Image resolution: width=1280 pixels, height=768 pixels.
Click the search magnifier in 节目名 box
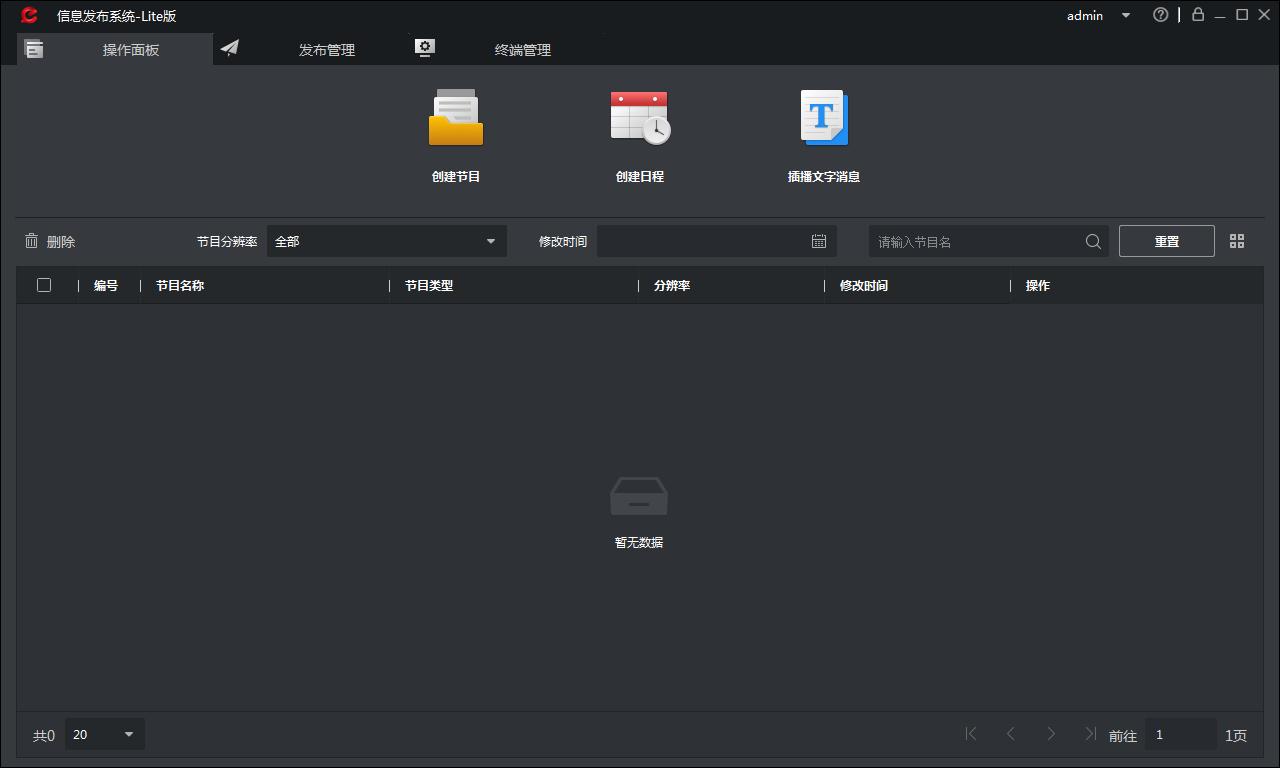(x=1093, y=240)
